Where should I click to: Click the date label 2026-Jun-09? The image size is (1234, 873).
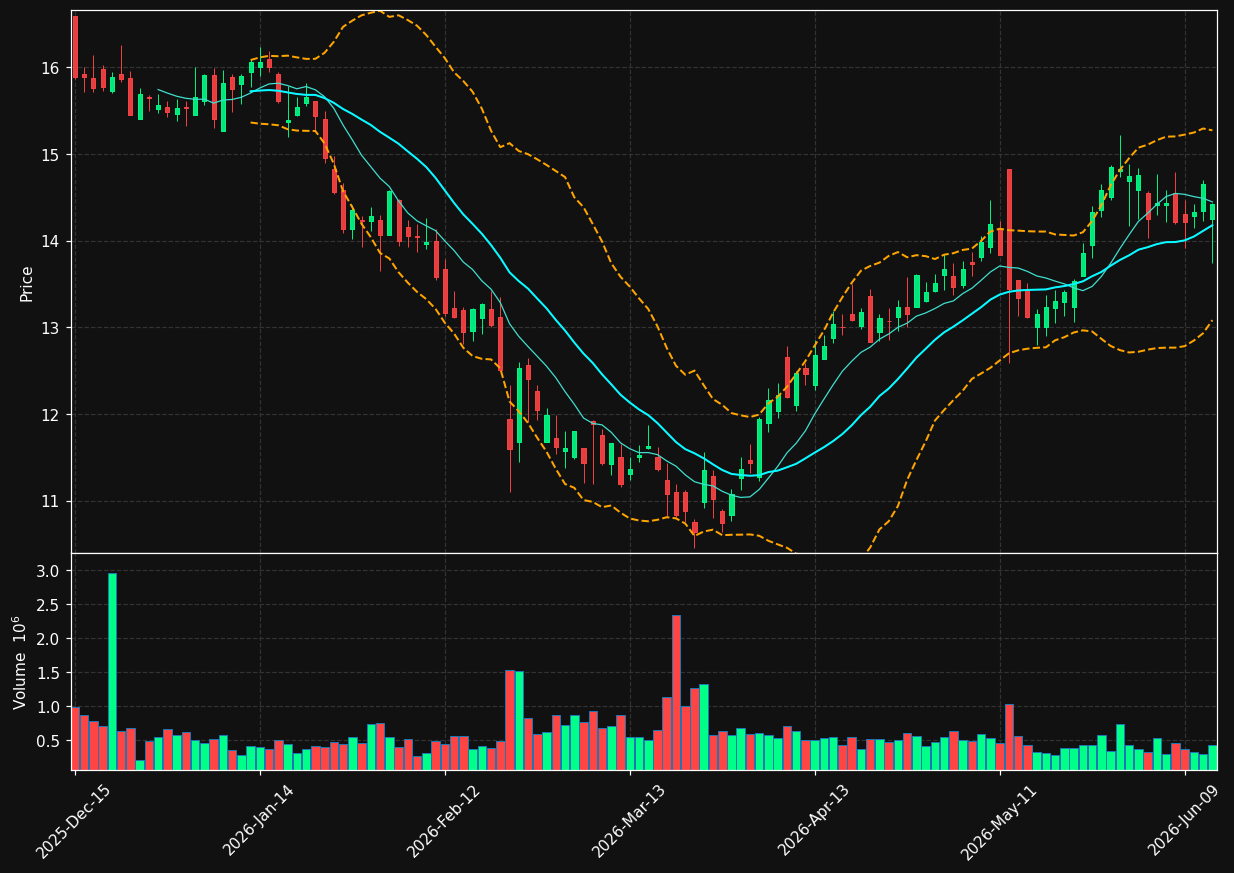1185,821
